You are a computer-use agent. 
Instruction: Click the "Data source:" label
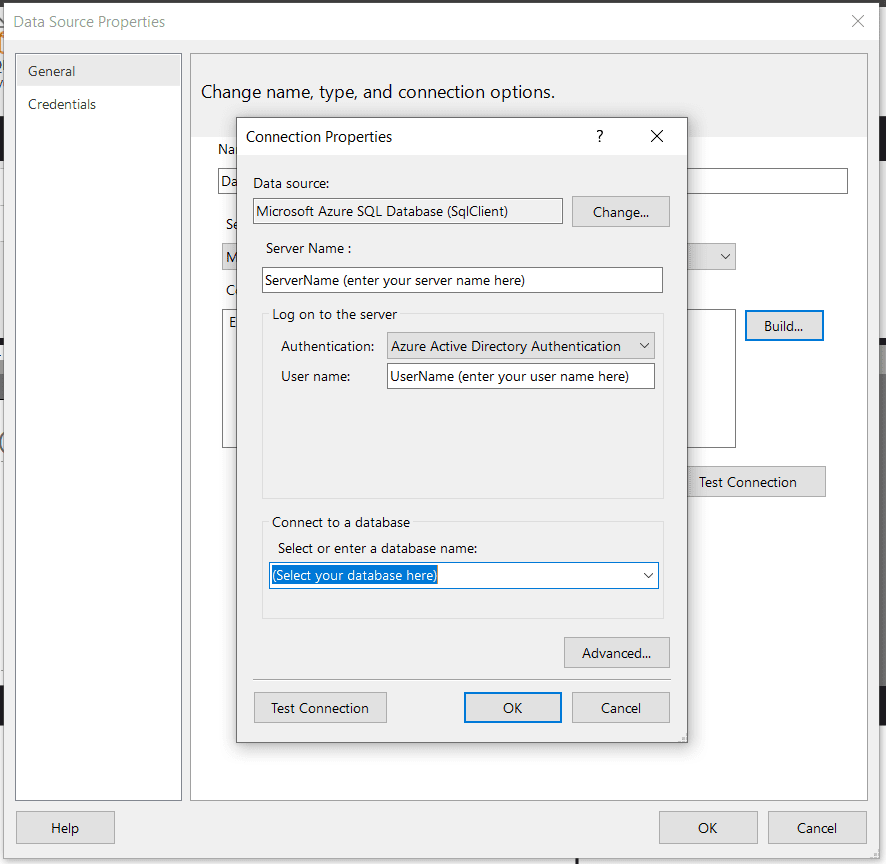point(291,183)
